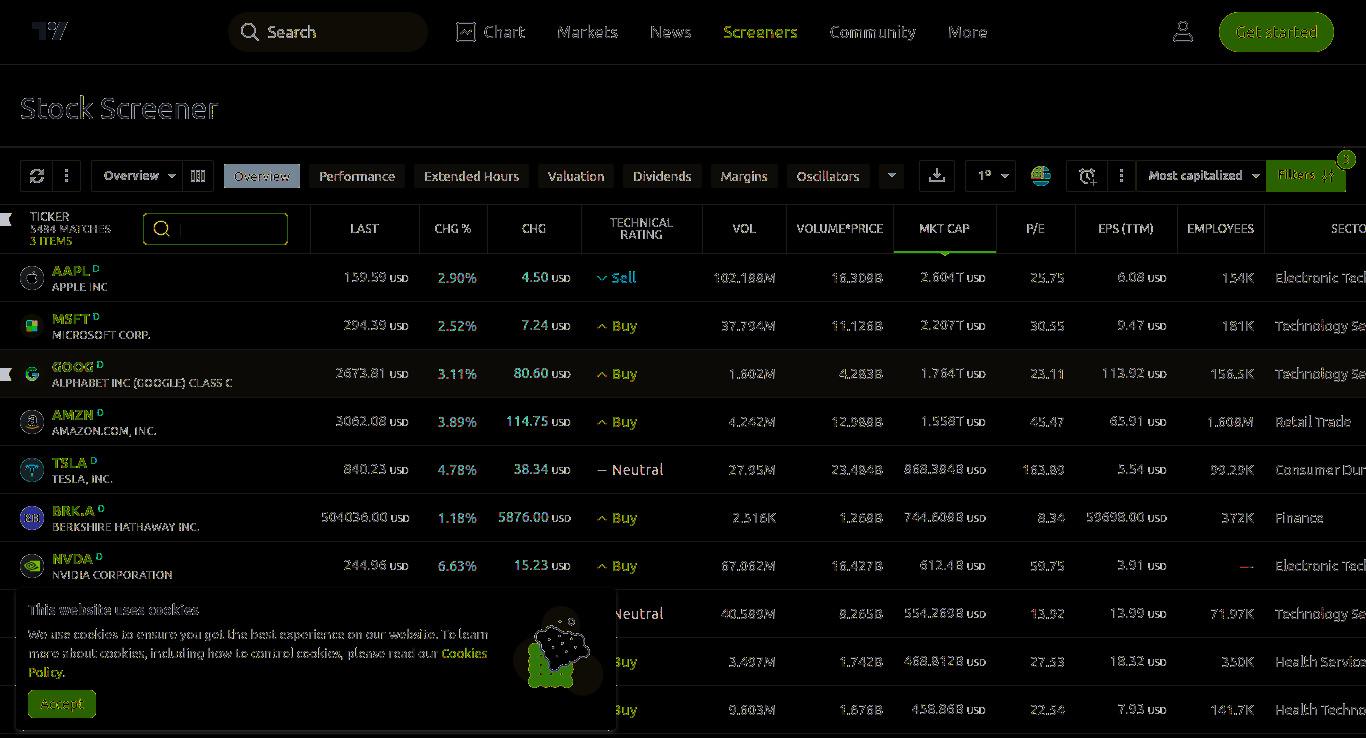Image resolution: width=1366 pixels, height=738 pixels.
Task: Open the Filters panel
Action: click(x=1306, y=176)
